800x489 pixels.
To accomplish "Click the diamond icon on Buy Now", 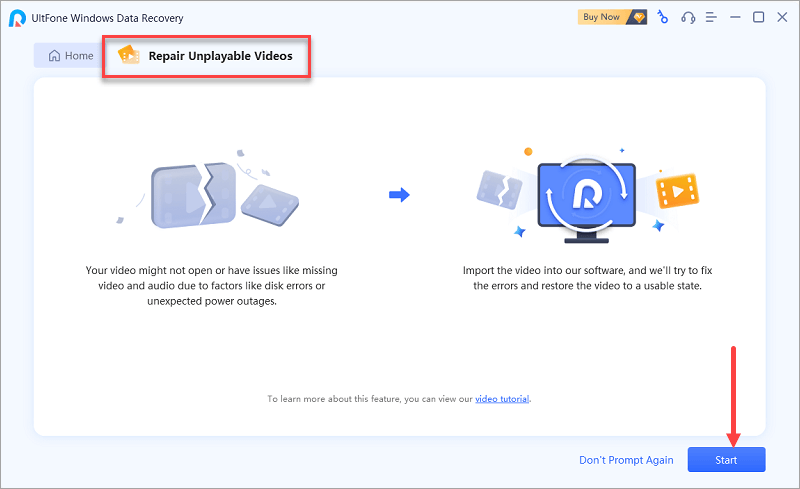I will 638,17.
